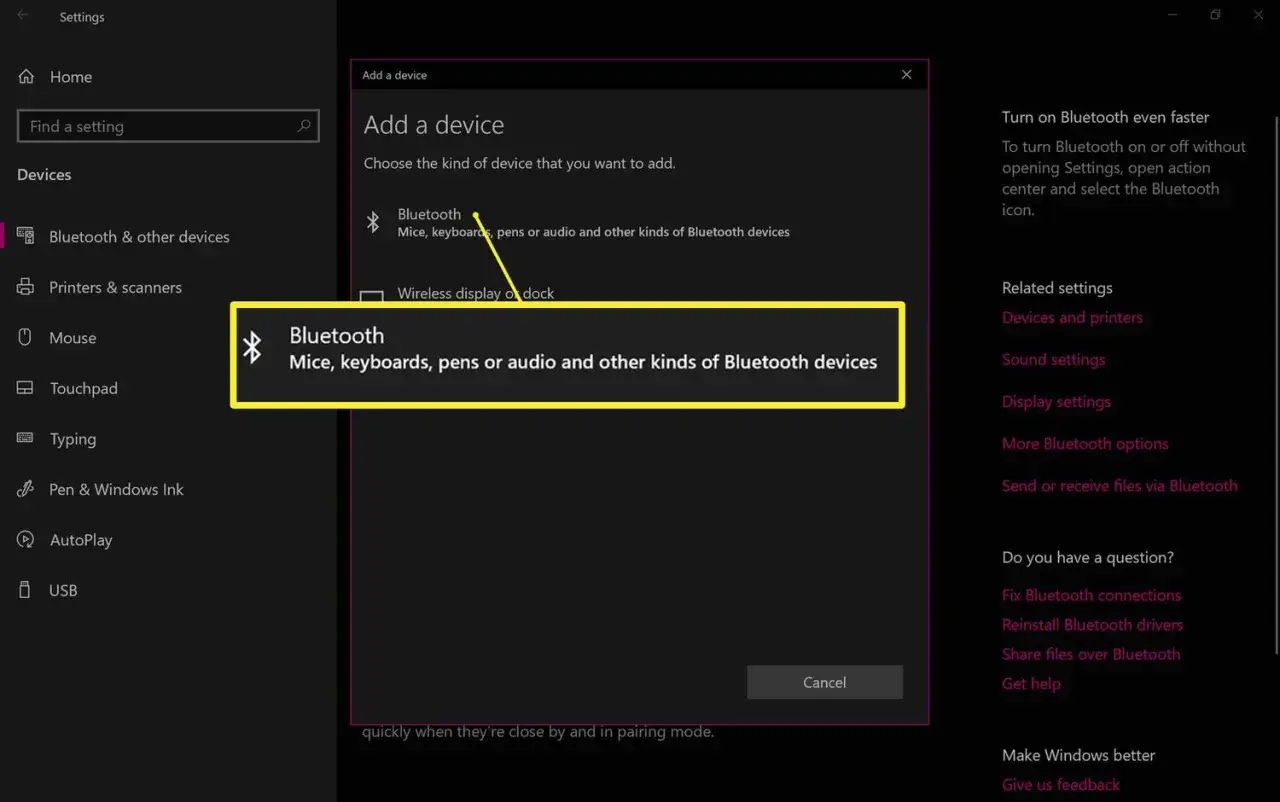
Task: Click 'Related settings' heading
Action: click(x=1057, y=288)
